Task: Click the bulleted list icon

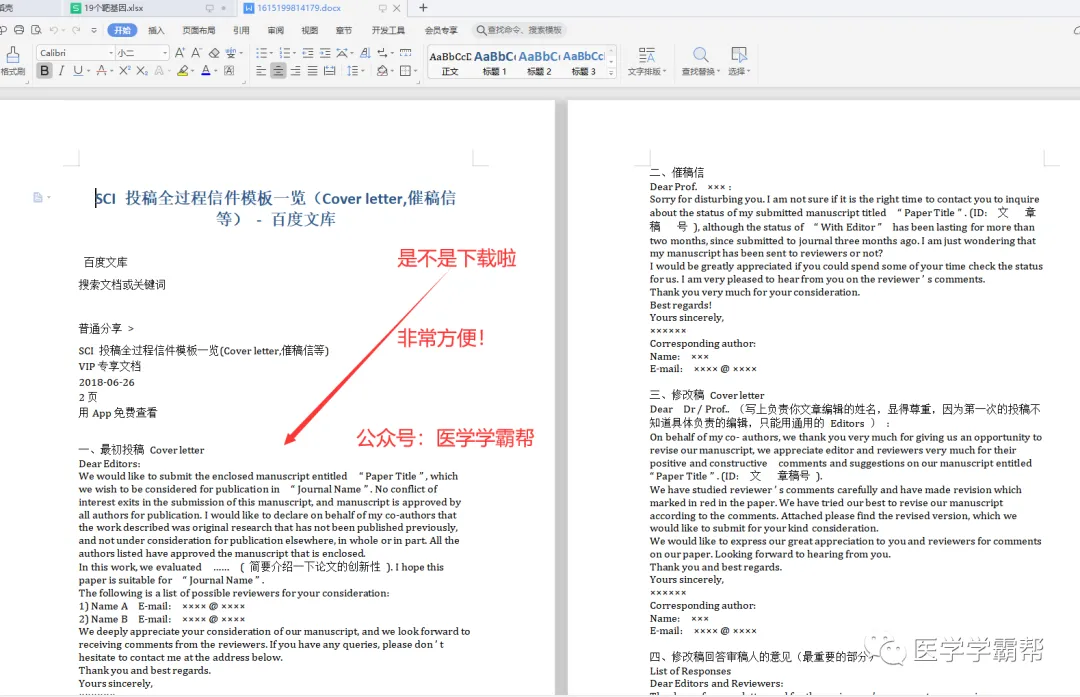Action: point(261,52)
